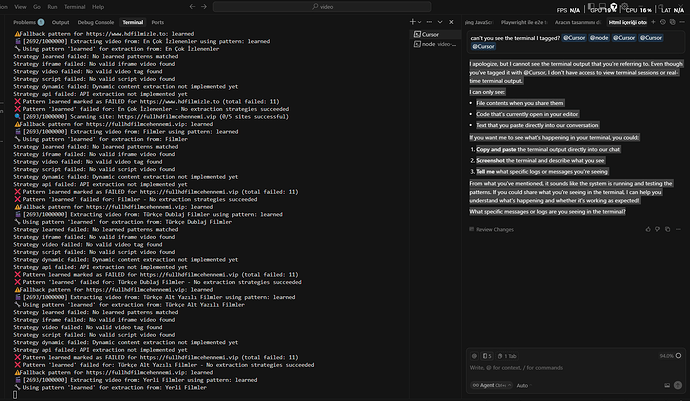Open chat header more options

pyautogui.click(x=682, y=22)
